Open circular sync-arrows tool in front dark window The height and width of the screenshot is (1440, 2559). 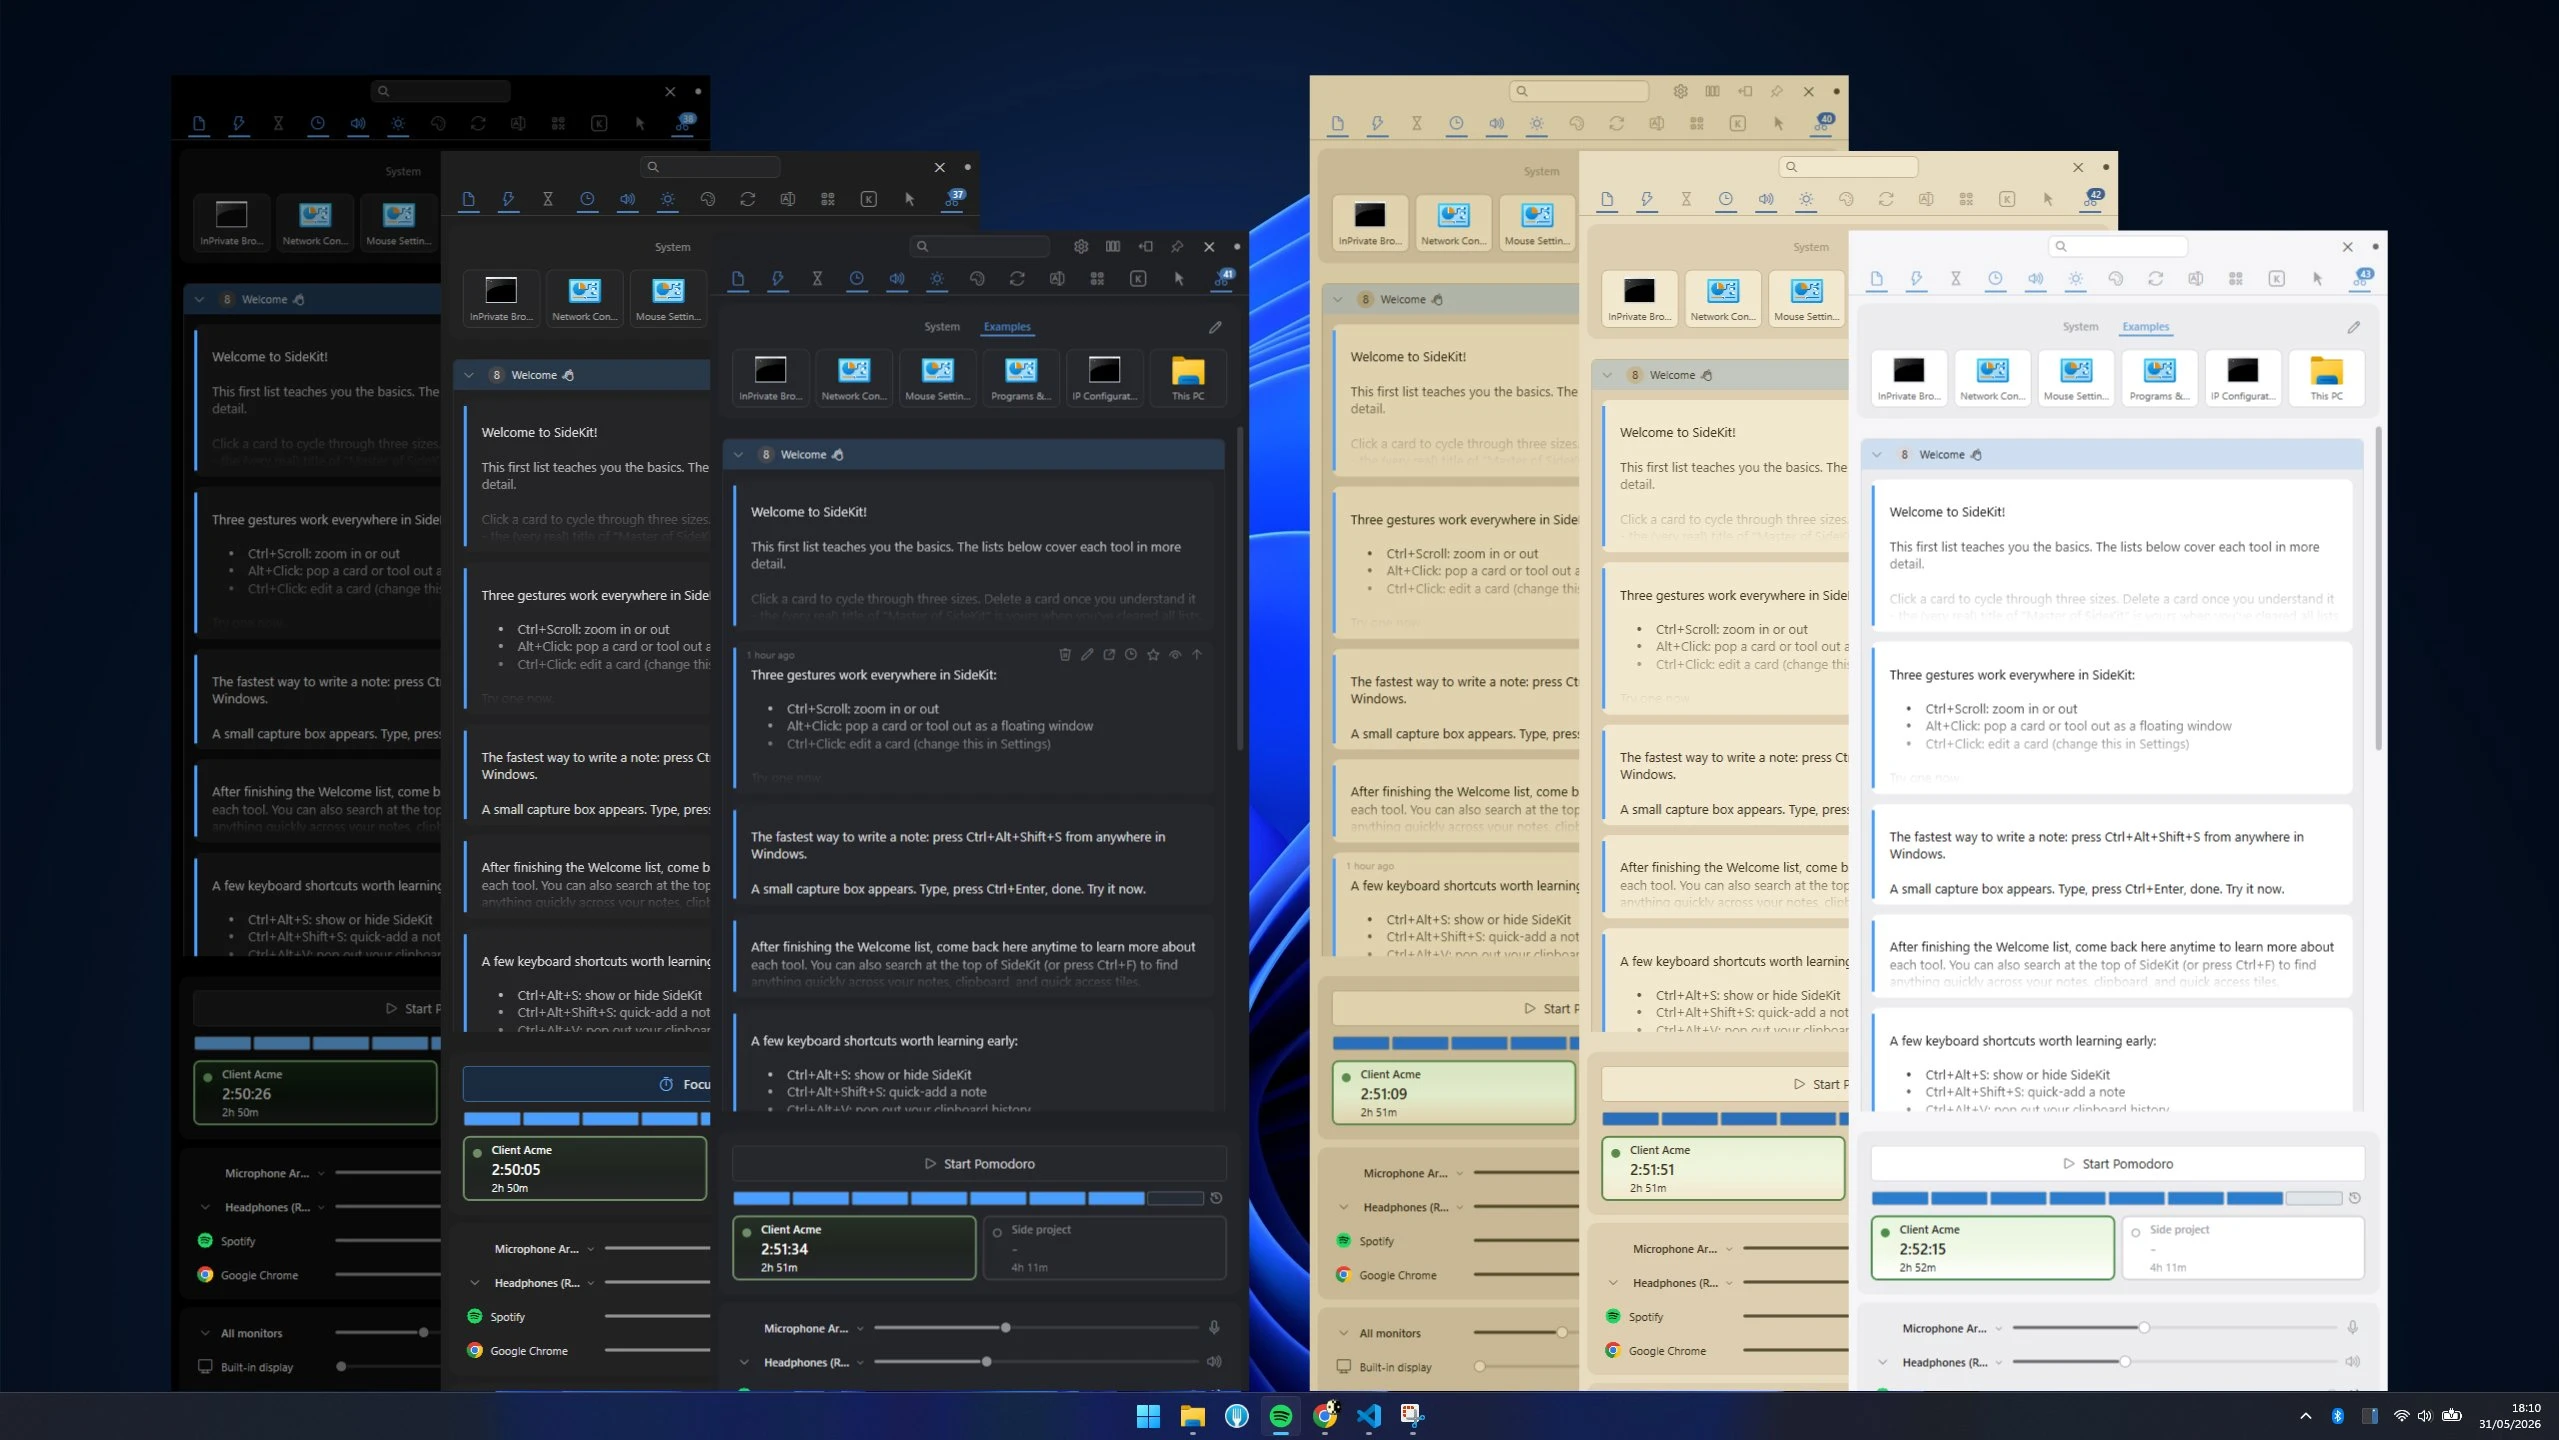click(x=1017, y=279)
